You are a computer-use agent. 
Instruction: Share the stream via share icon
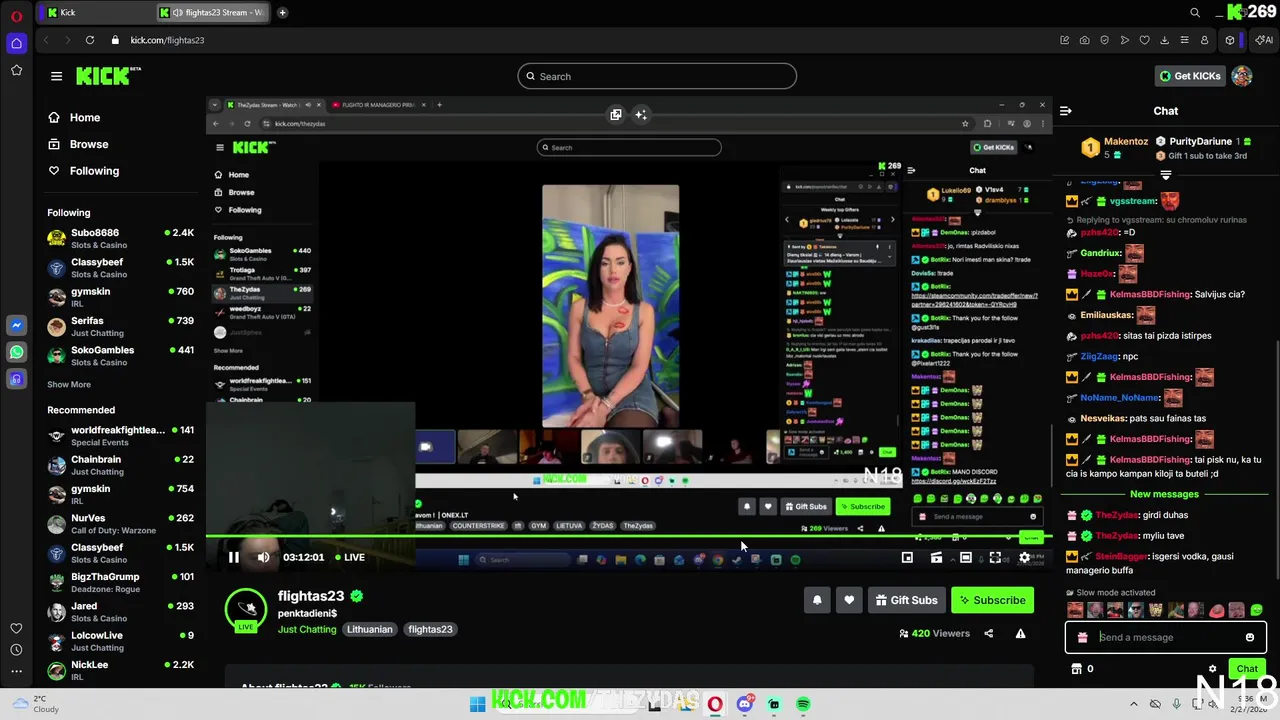pyautogui.click(x=989, y=633)
